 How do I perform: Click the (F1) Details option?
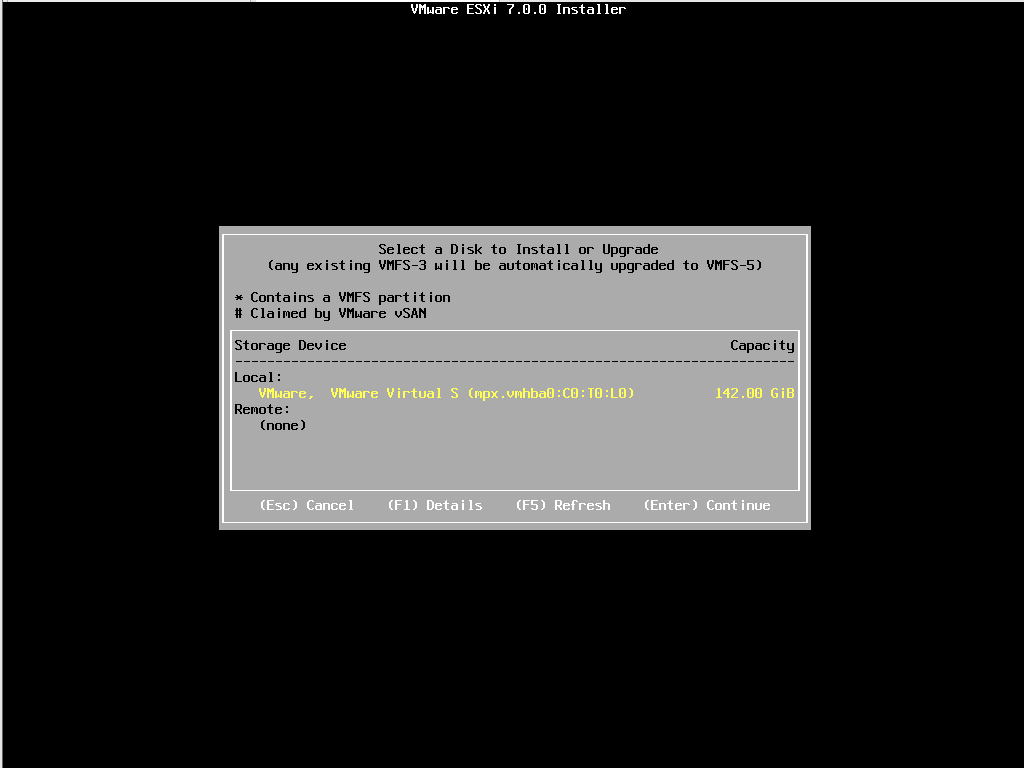[434, 505]
